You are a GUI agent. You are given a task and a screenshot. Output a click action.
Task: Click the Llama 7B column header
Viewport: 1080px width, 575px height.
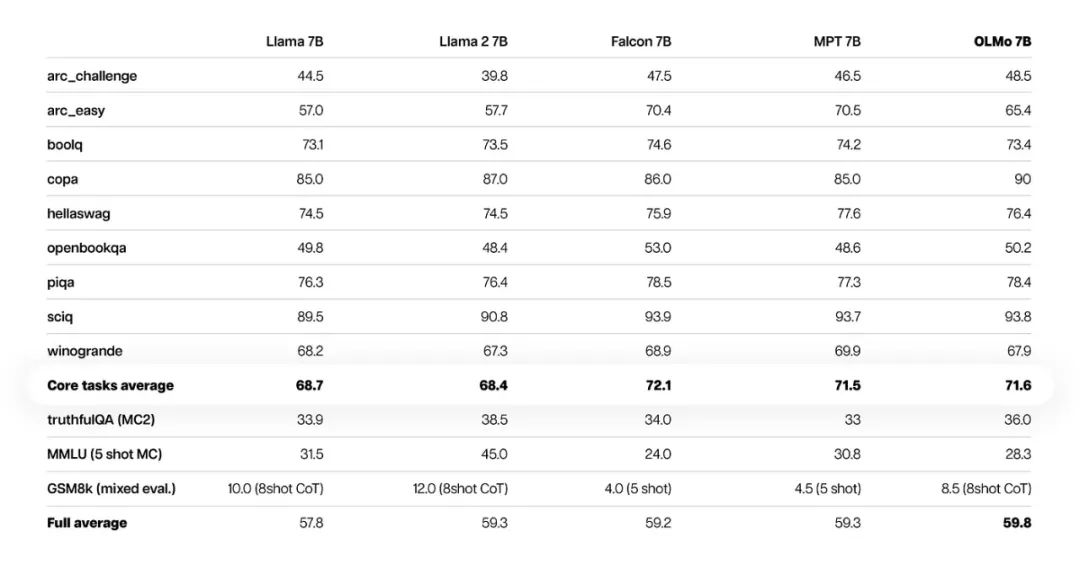(294, 41)
